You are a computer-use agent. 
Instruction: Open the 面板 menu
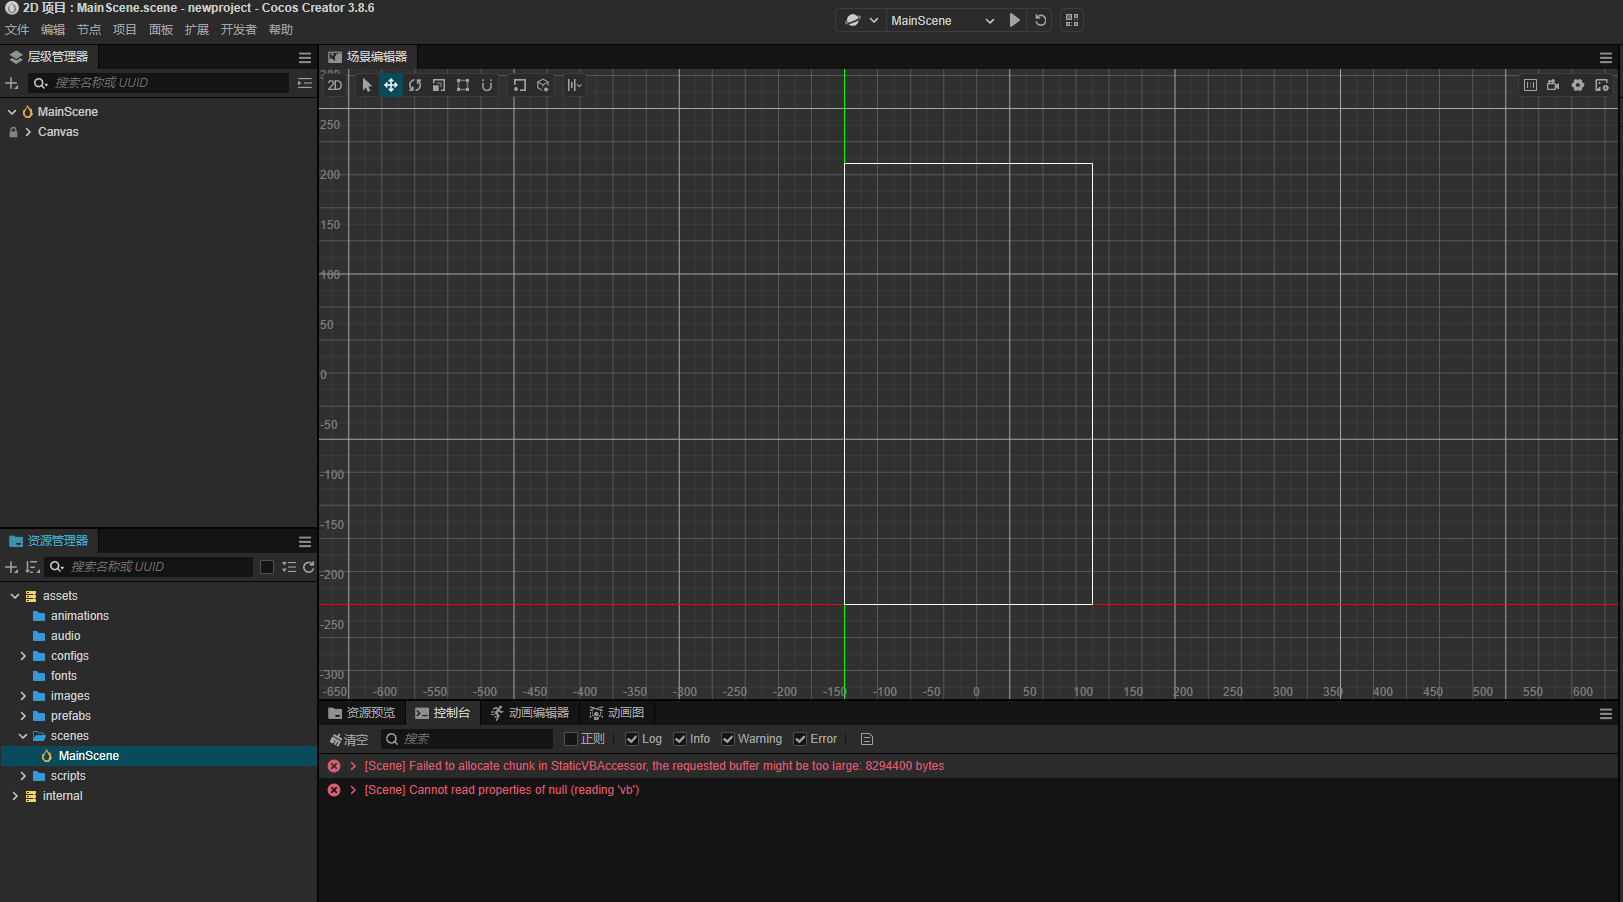click(x=161, y=30)
